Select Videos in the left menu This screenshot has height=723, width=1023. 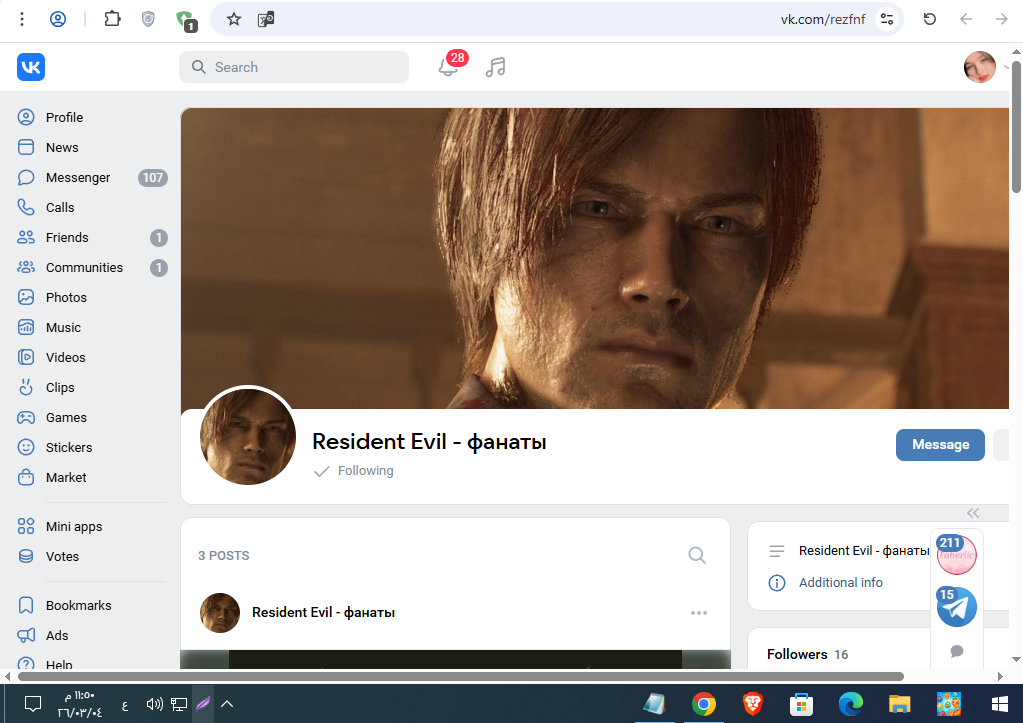tap(65, 358)
